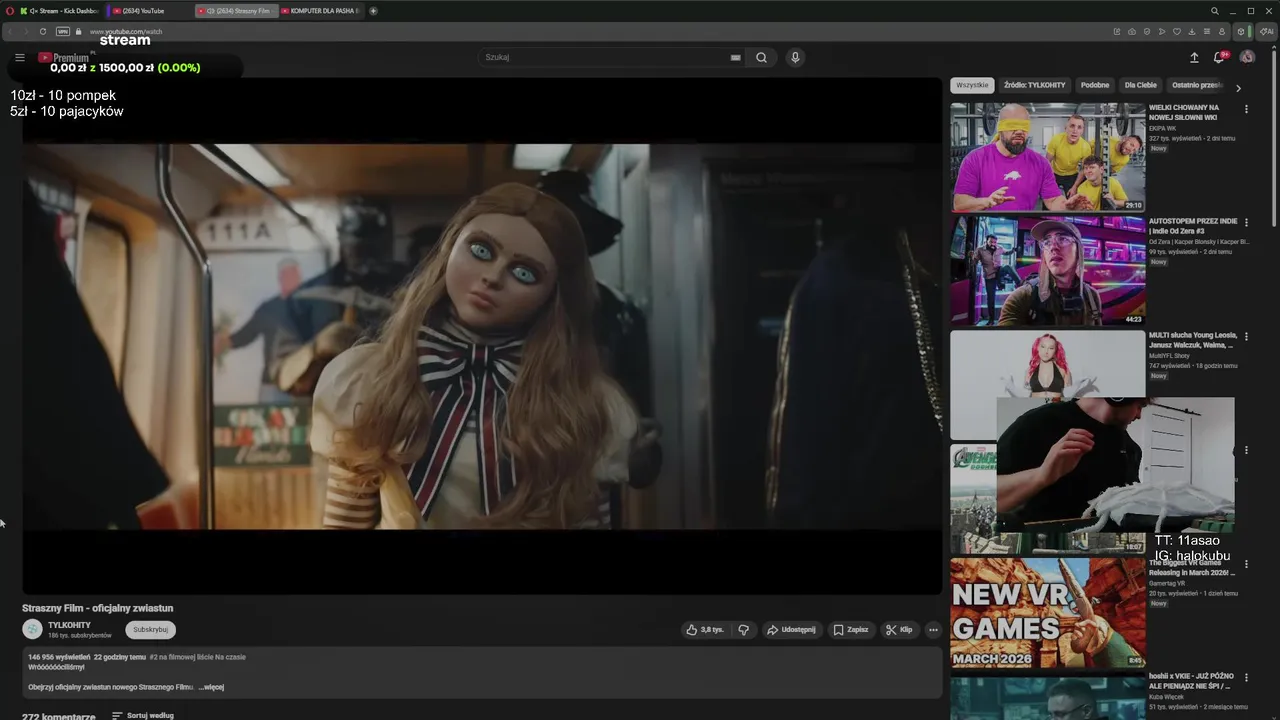Open options for hoshii x VKIE video
This screenshot has width=1280, height=720.
pyautogui.click(x=1246, y=678)
